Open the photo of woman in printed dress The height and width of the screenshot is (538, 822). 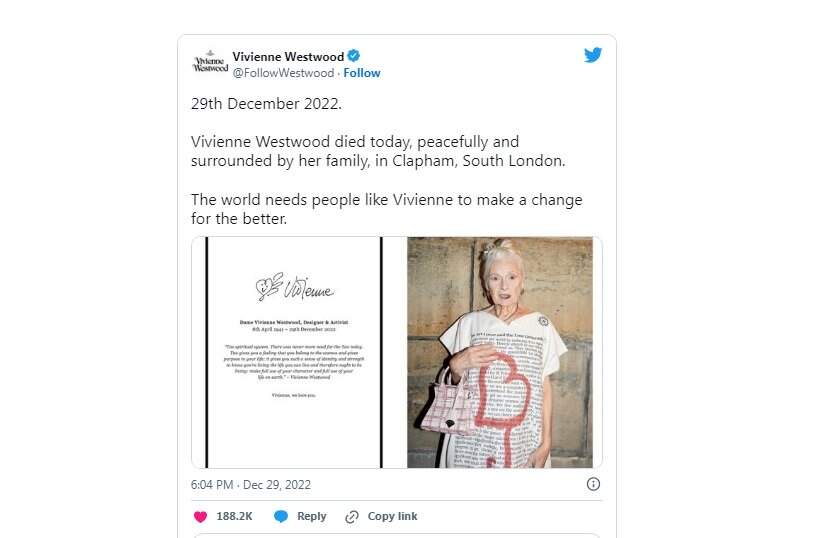click(x=499, y=352)
